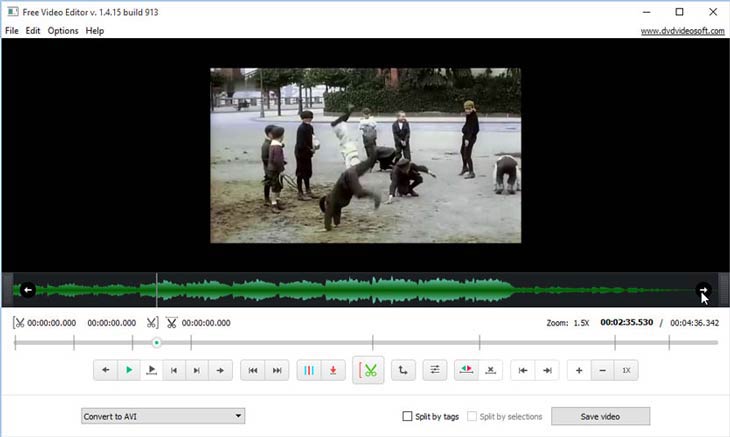730x437 pixels.
Task: Open the Edit menu
Action: tap(33, 31)
